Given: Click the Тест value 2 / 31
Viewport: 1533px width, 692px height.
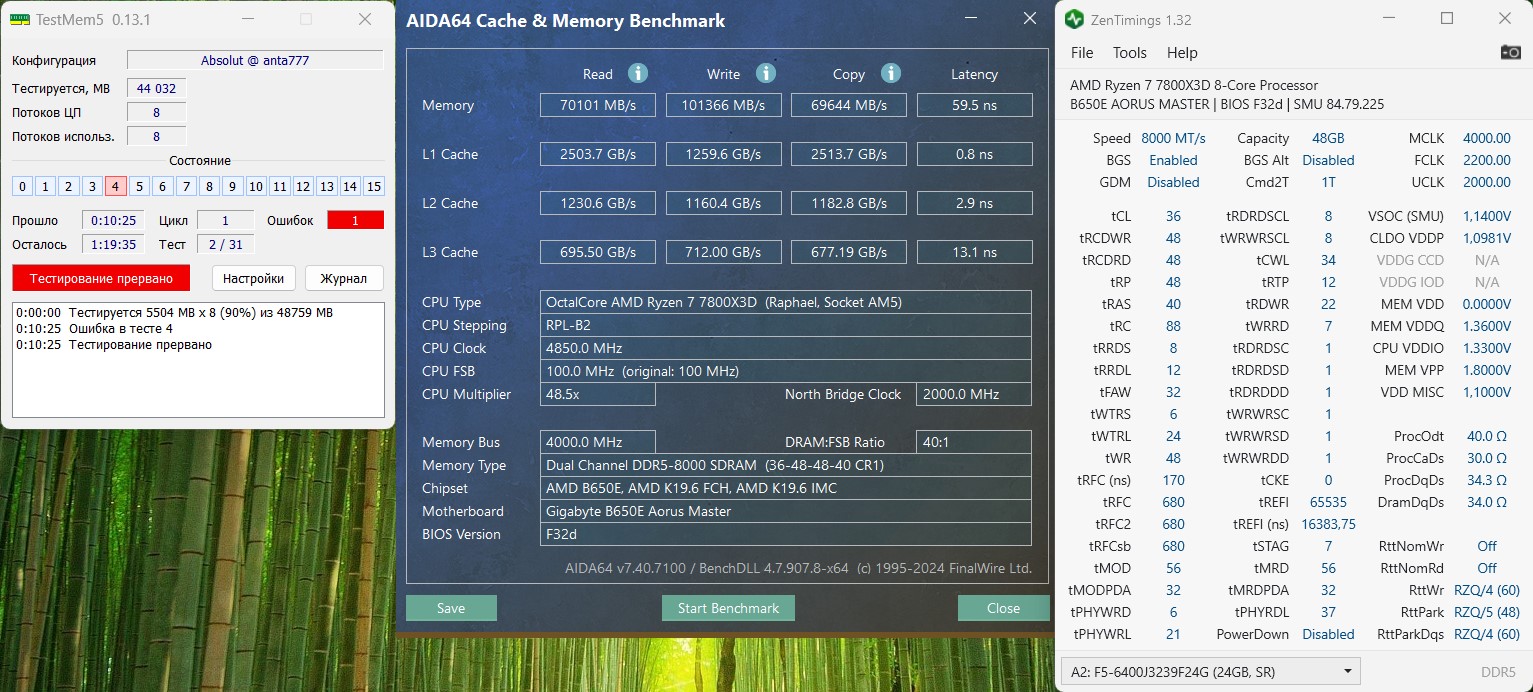Looking at the screenshot, I should pos(225,244).
